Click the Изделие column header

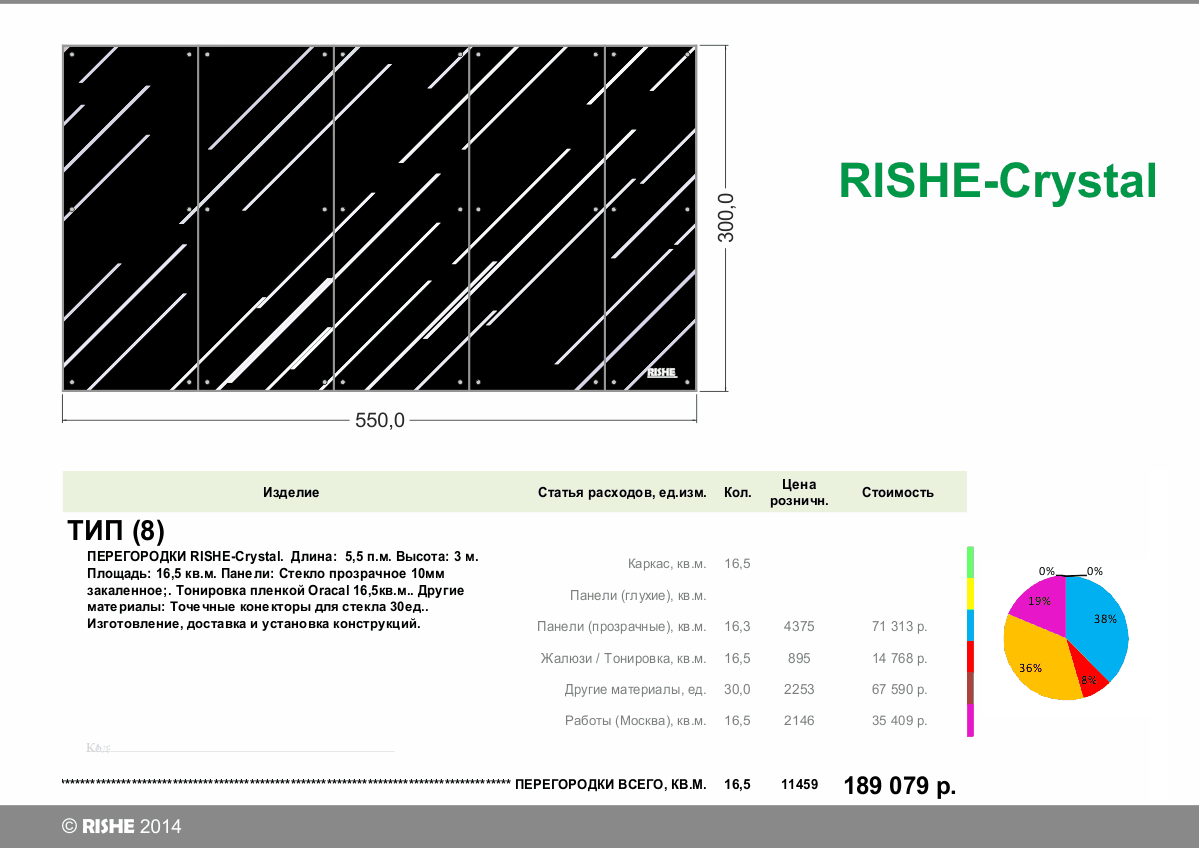pyautogui.click(x=291, y=492)
